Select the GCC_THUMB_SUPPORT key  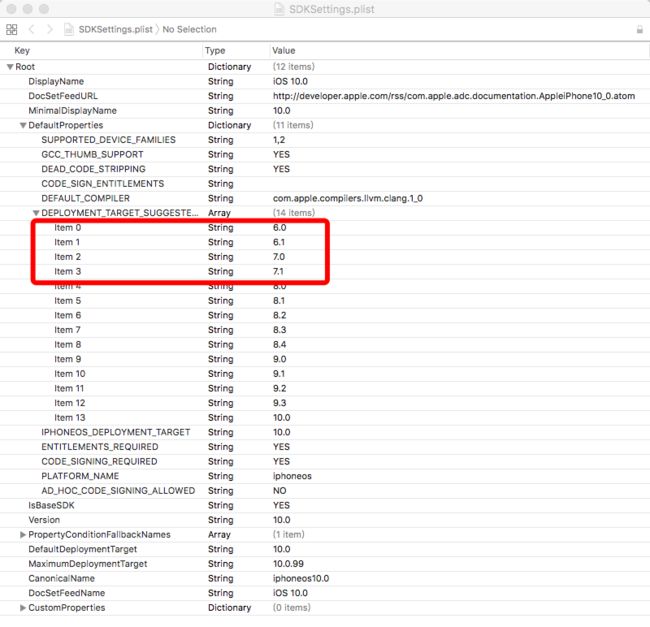[92, 155]
